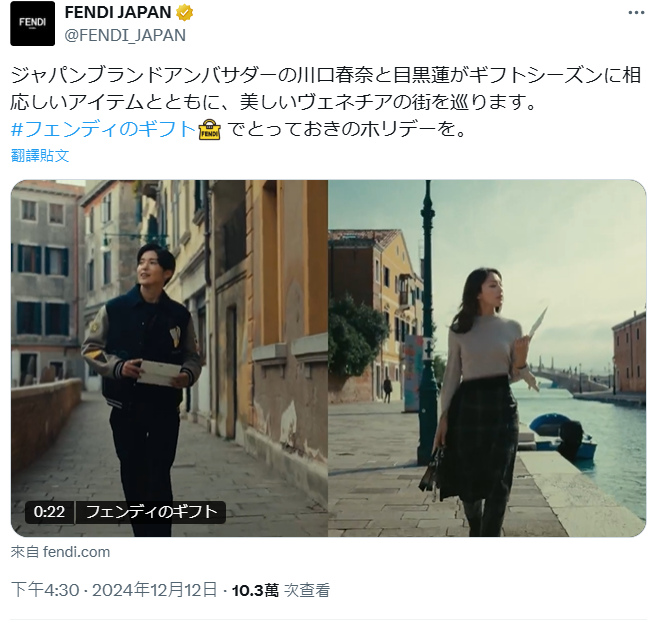The height and width of the screenshot is (620, 663).
Task: Click the tweet's second line about ヴェネチア
Action: (273, 102)
